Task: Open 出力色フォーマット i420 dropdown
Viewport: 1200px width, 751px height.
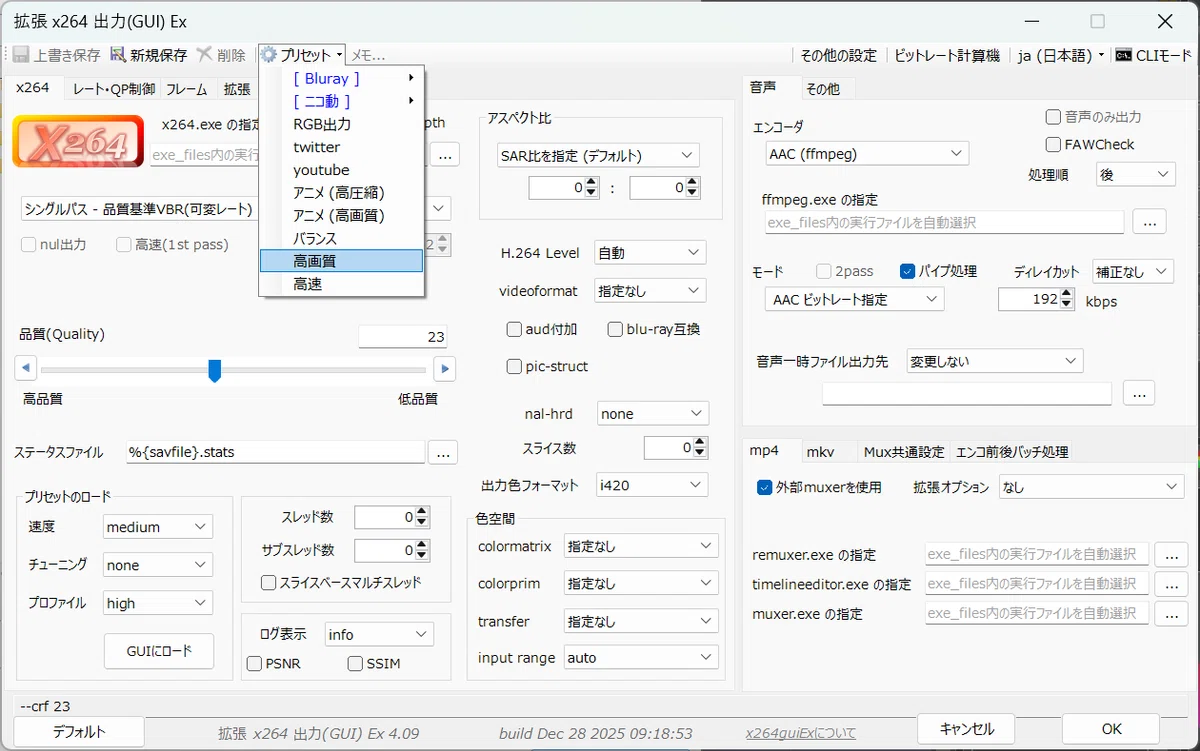Action: (651, 485)
